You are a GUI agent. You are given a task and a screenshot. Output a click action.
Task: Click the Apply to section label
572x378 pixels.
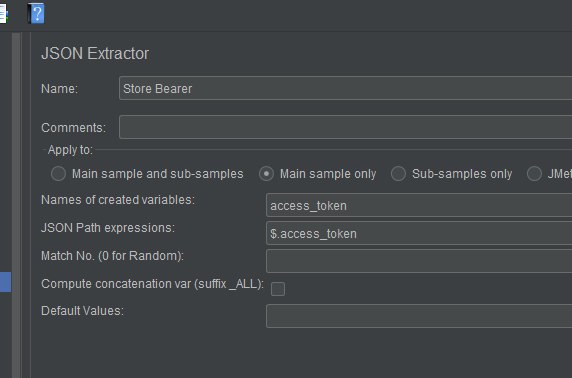(x=70, y=150)
